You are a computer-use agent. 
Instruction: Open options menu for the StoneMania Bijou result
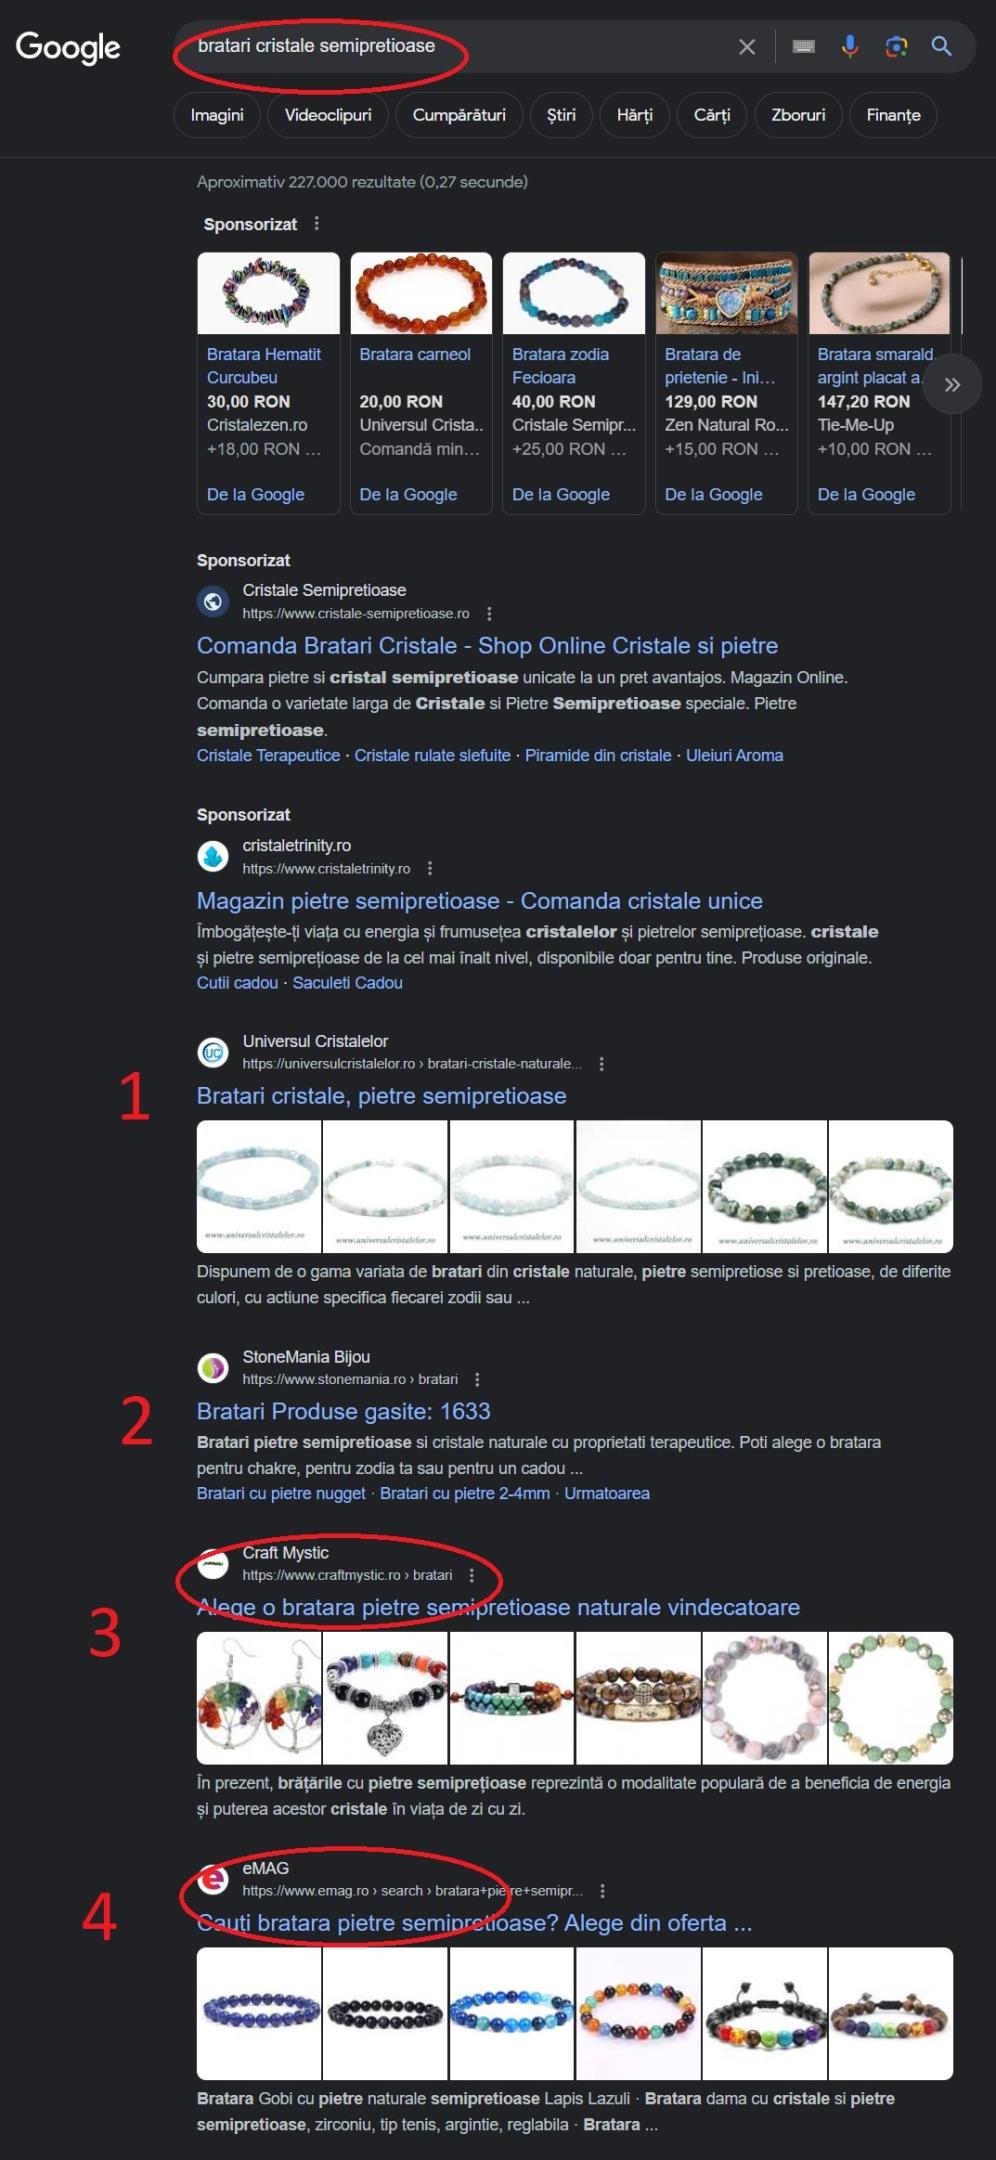(477, 1379)
